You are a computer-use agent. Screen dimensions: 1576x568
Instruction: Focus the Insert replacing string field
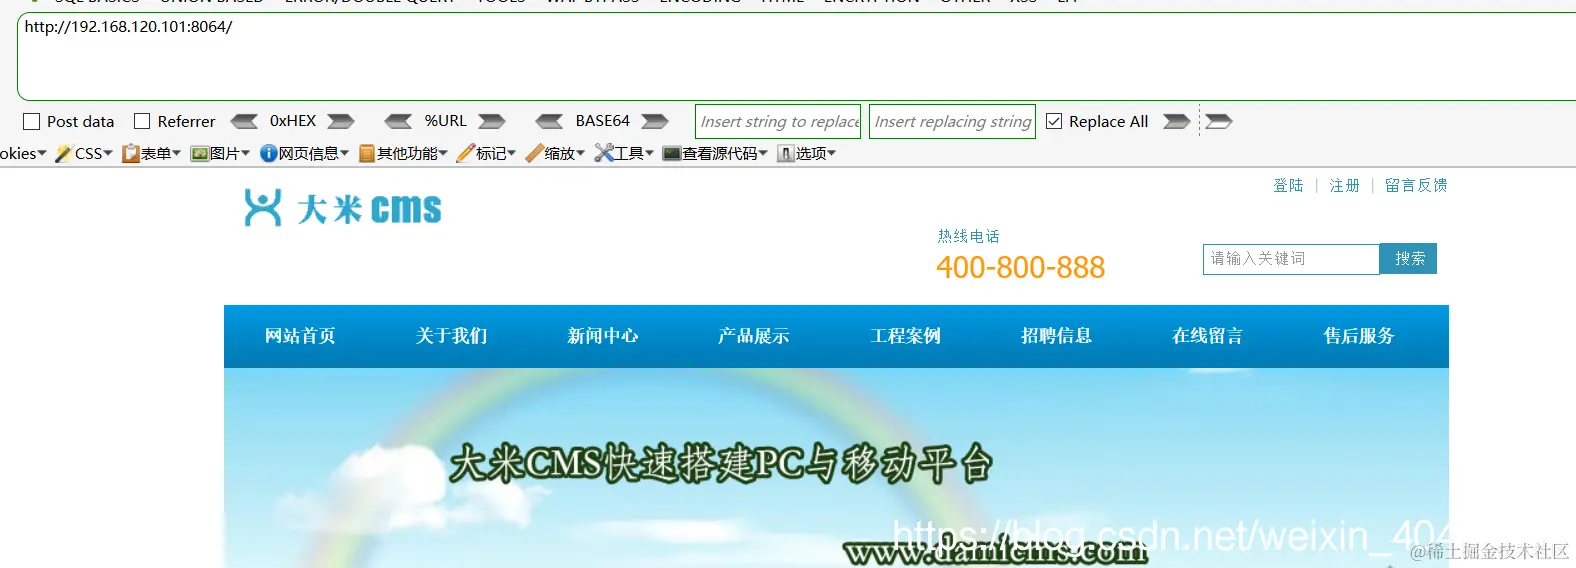pyautogui.click(x=952, y=122)
